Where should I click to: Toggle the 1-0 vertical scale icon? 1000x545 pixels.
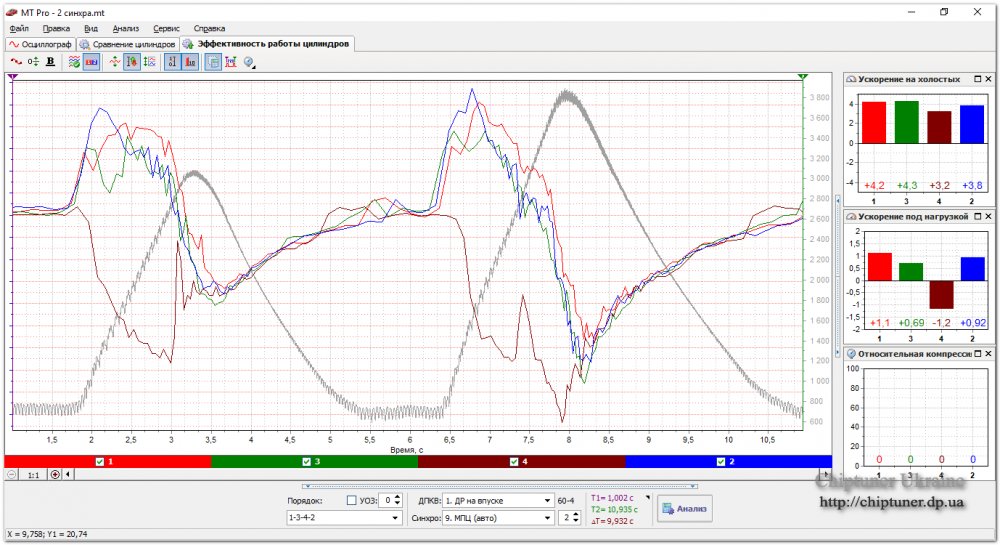click(172, 62)
